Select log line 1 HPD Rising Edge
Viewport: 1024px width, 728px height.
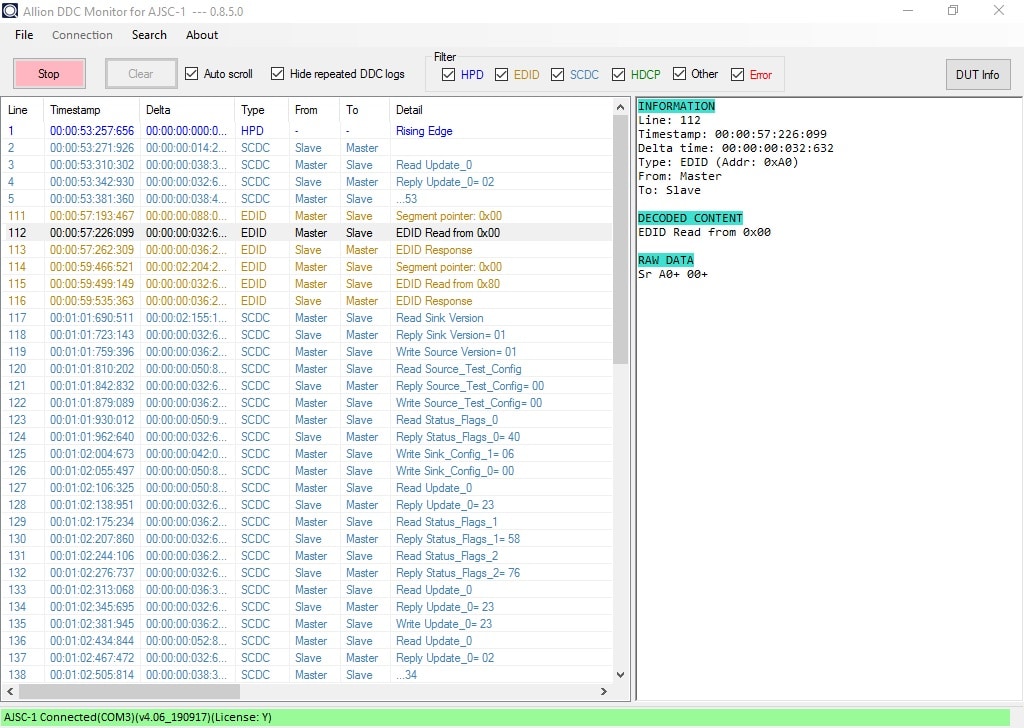pyautogui.click(x=300, y=131)
